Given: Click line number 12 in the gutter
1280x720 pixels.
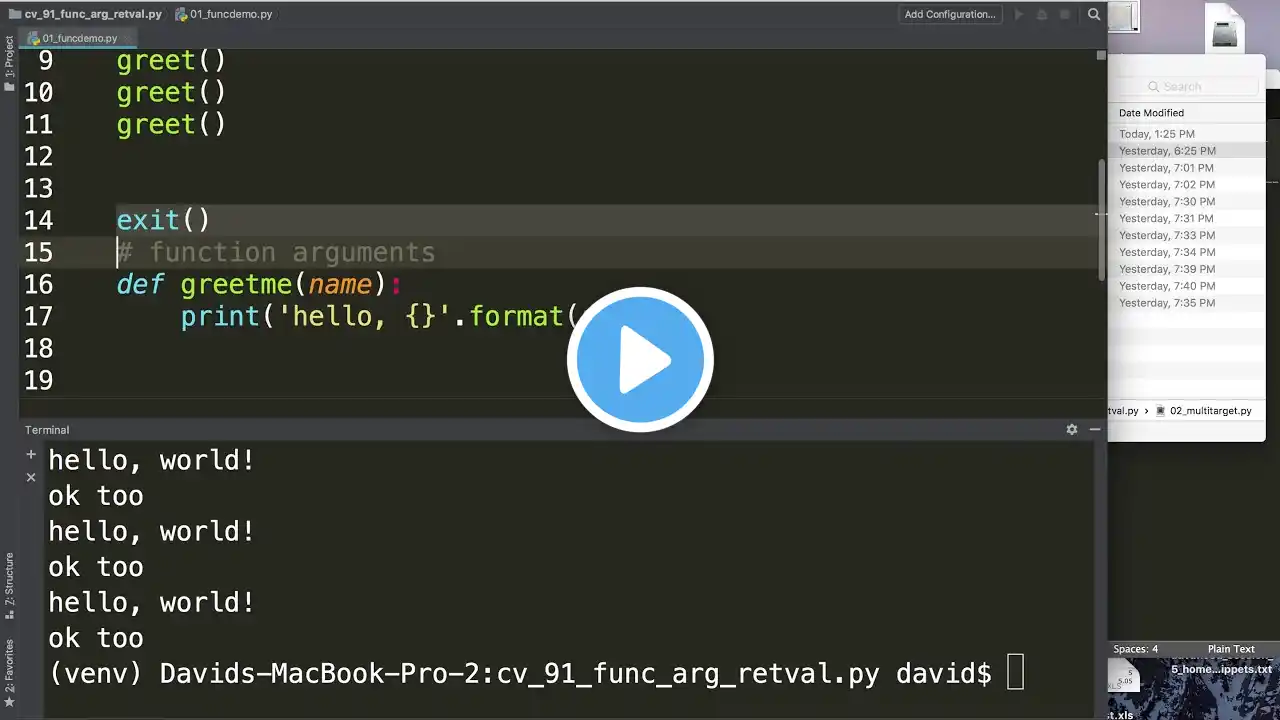Looking at the screenshot, I should pyautogui.click(x=38, y=156).
